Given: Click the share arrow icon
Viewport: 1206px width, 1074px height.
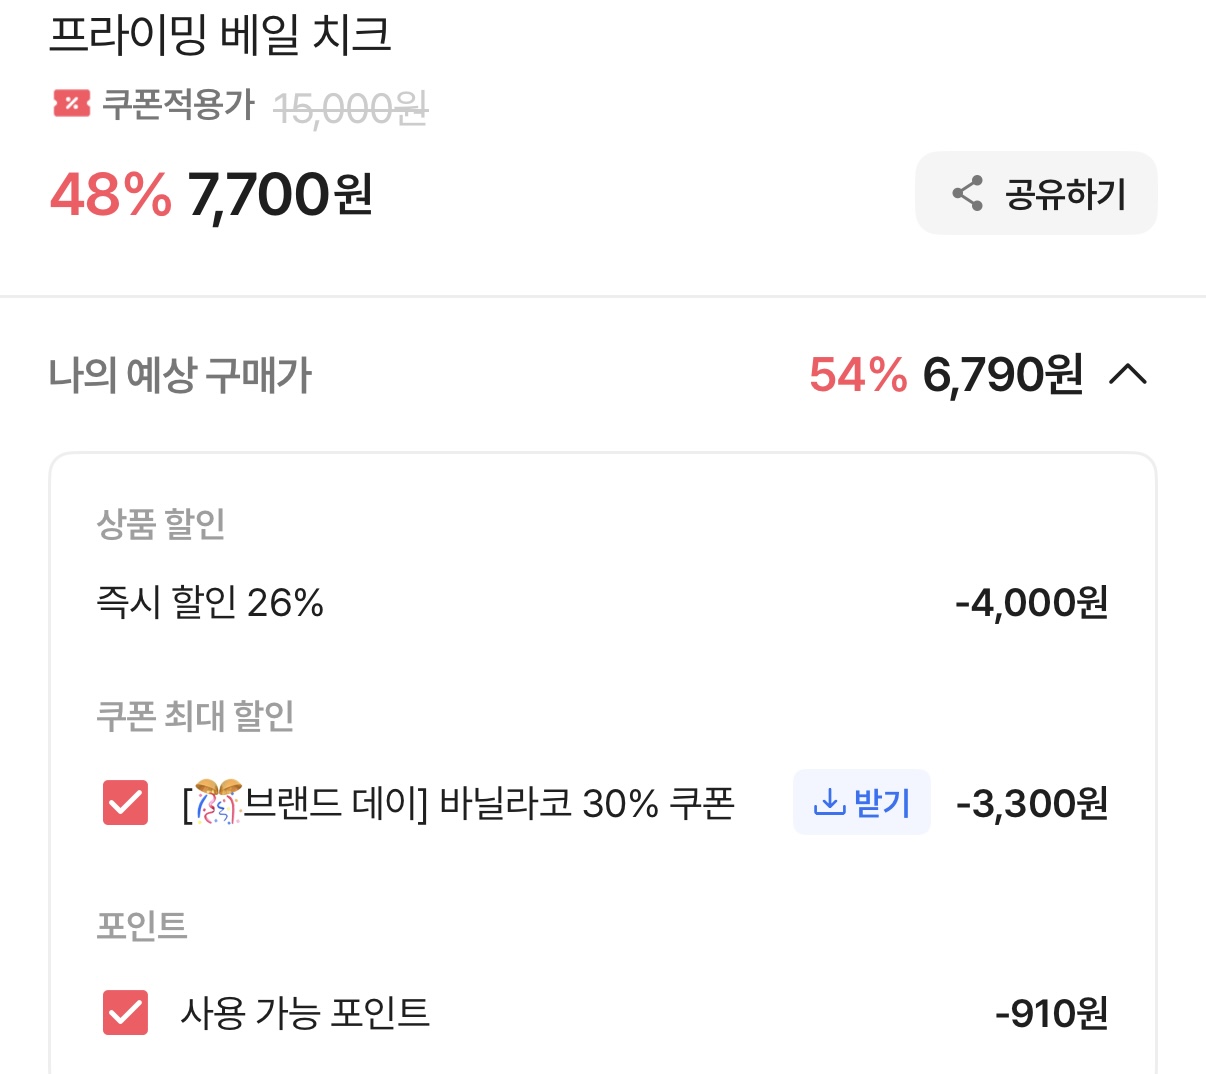Looking at the screenshot, I should [967, 193].
